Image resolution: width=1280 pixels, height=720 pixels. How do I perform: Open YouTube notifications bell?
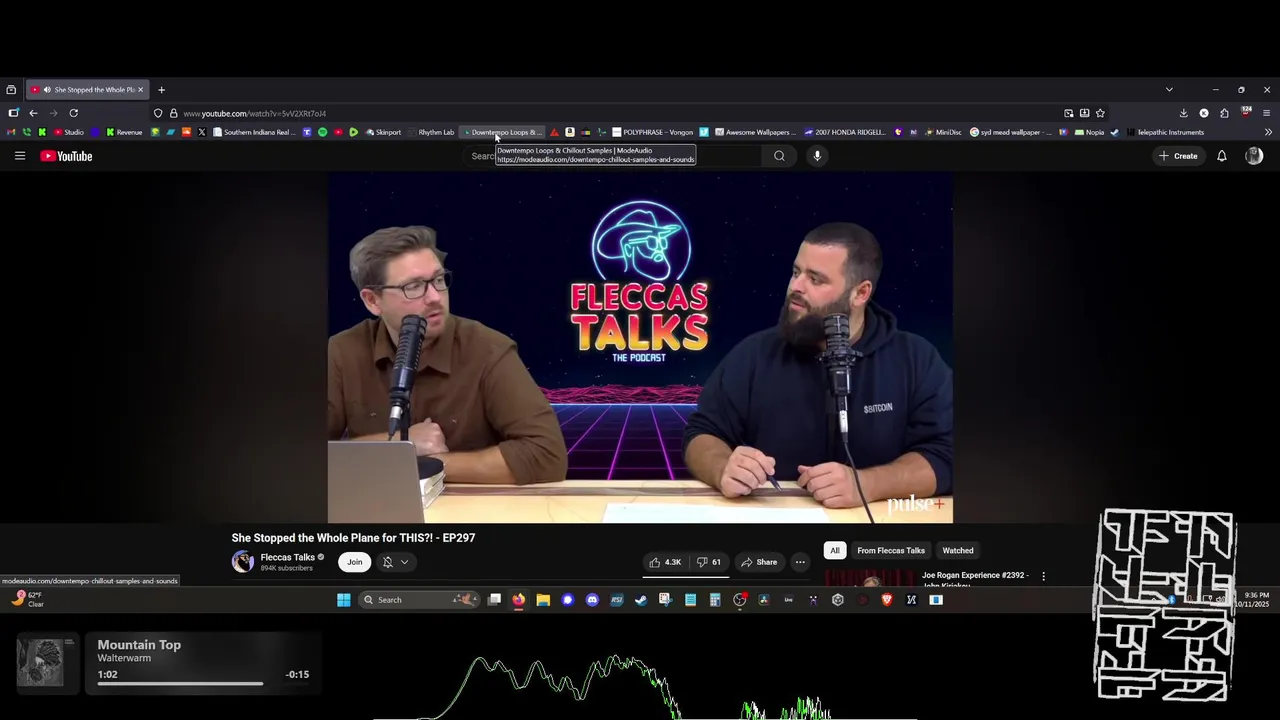pyautogui.click(x=1221, y=156)
